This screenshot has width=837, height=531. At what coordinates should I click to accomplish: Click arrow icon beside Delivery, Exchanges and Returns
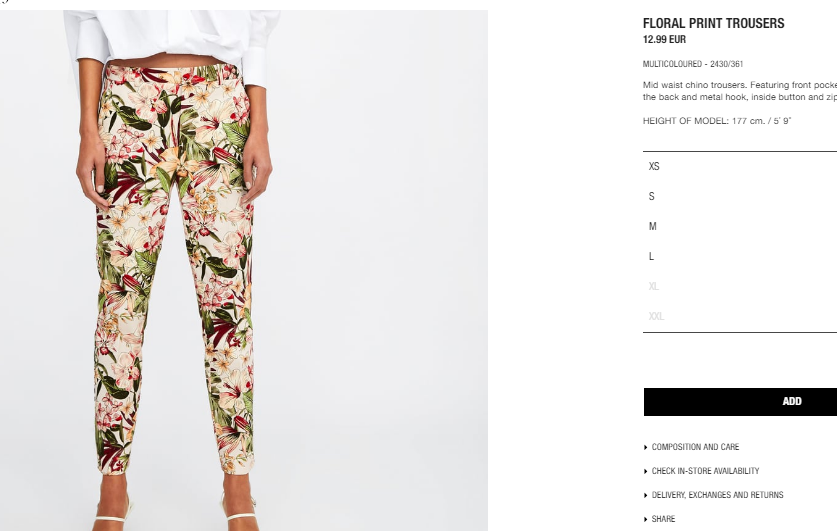click(x=646, y=495)
